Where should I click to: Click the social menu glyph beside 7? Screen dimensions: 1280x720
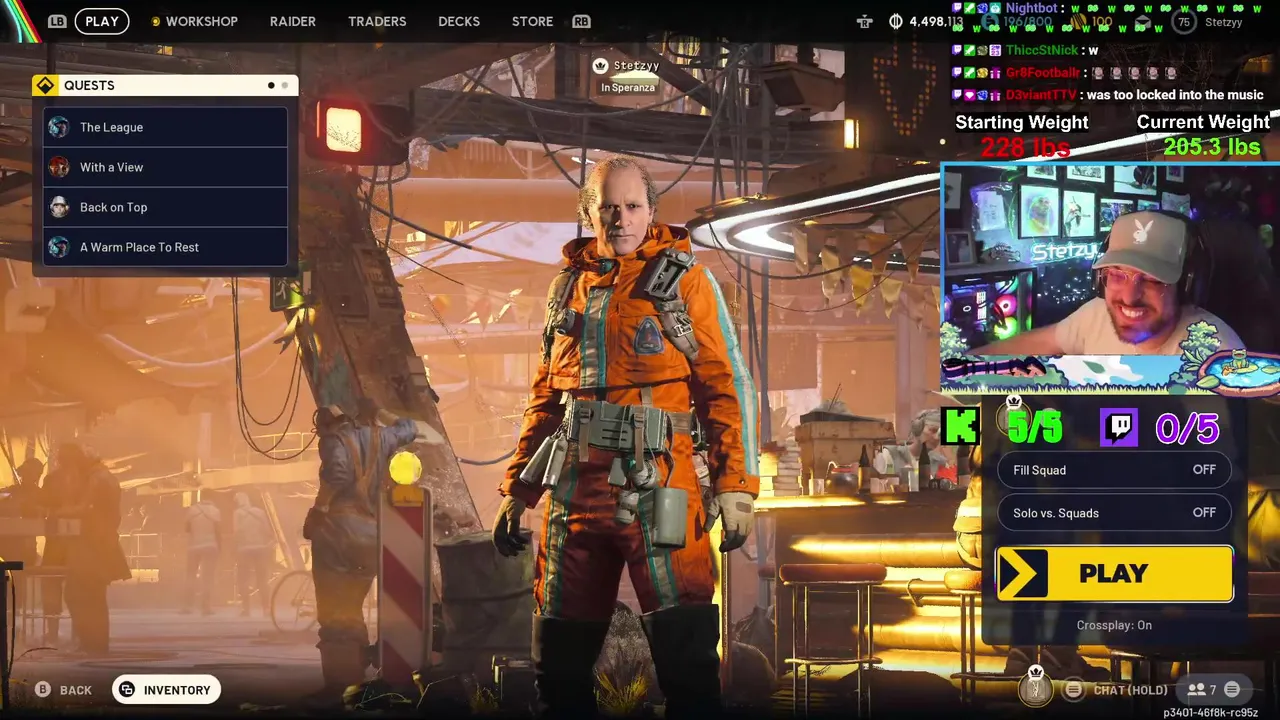[1232, 689]
